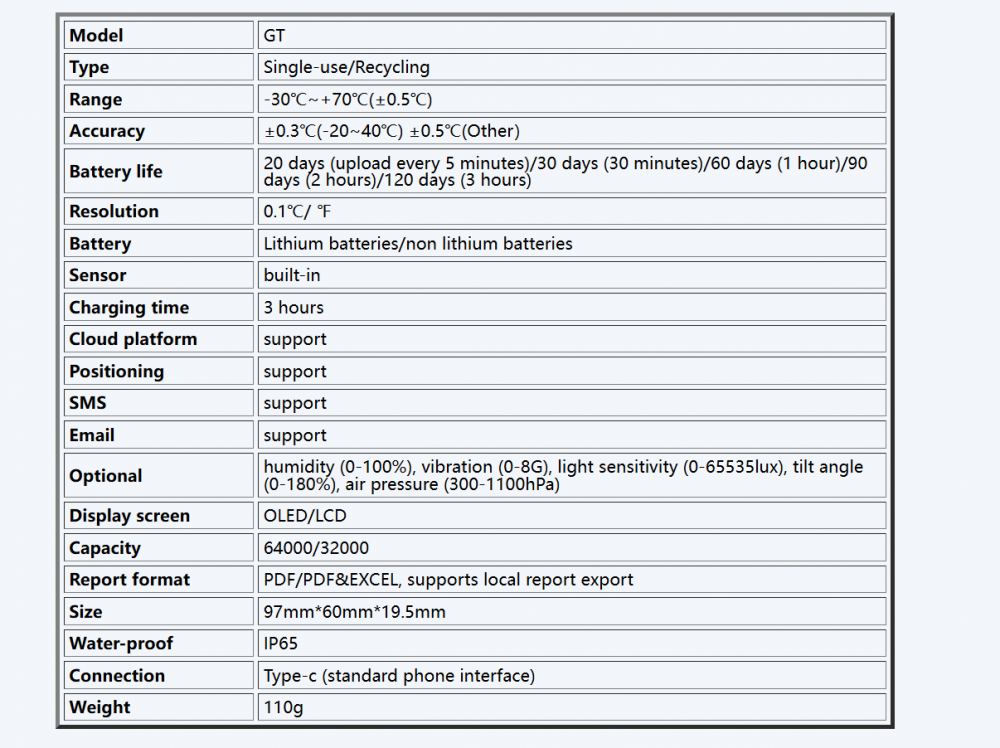Click the Optional sensors description text
Viewport: 1000px width, 748px height.
(563, 476)
